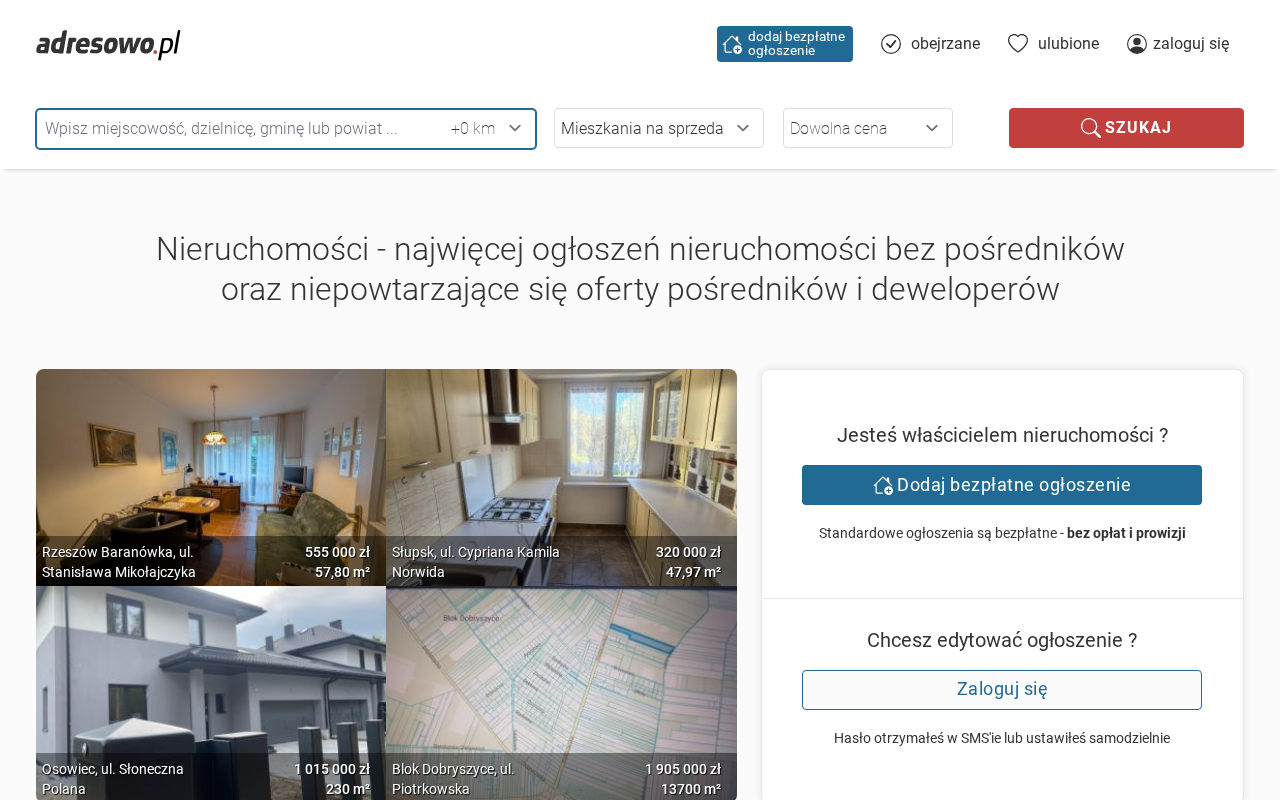Open the Mieszkania na sprzedaż category dropdown
The width and height of the screenshot is (1280, 800).
[658, 128]
